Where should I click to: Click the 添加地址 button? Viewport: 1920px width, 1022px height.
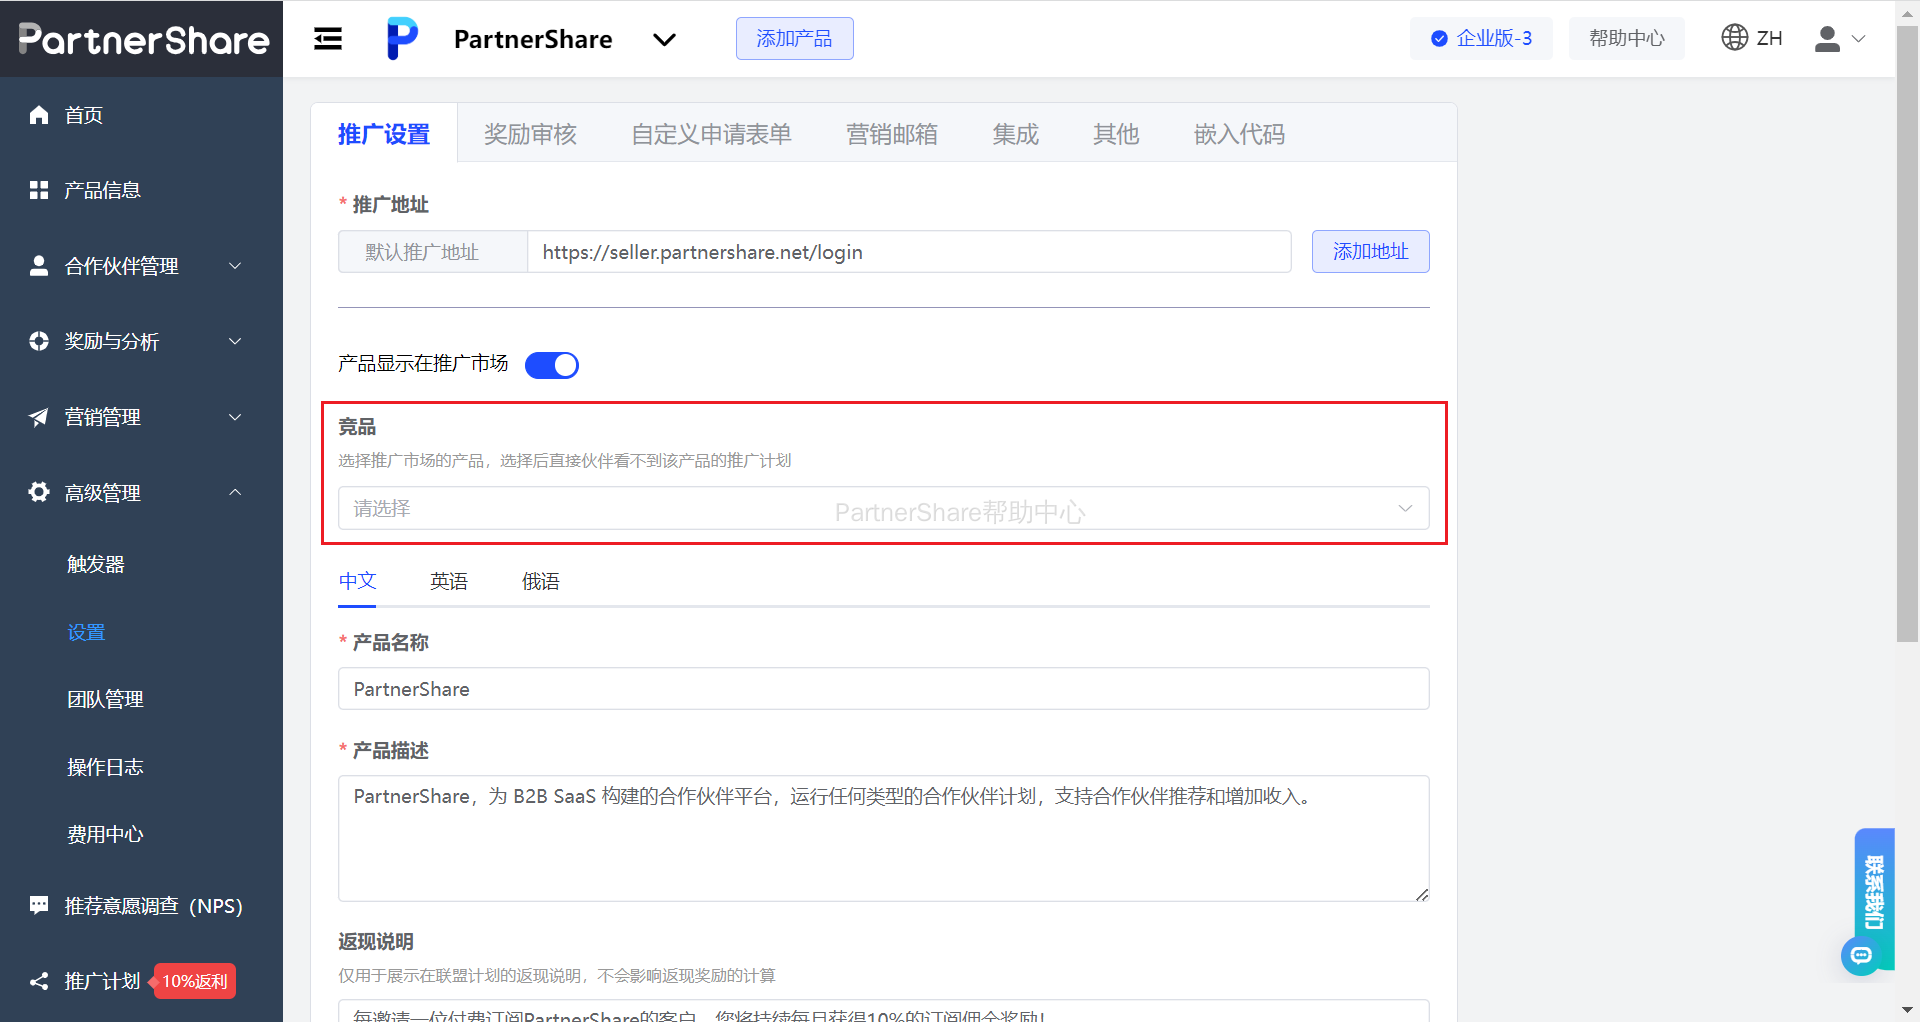1370,251
